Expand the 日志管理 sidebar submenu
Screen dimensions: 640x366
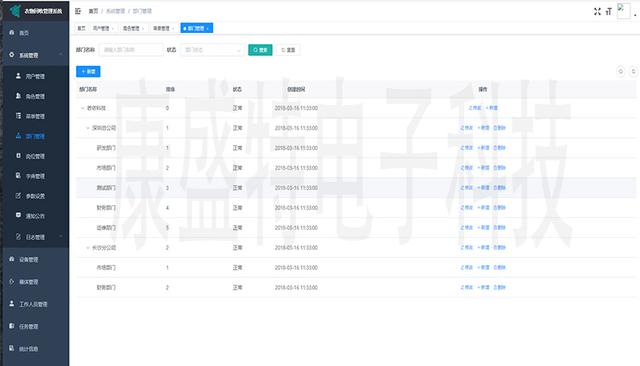click(x=35, y=237)
